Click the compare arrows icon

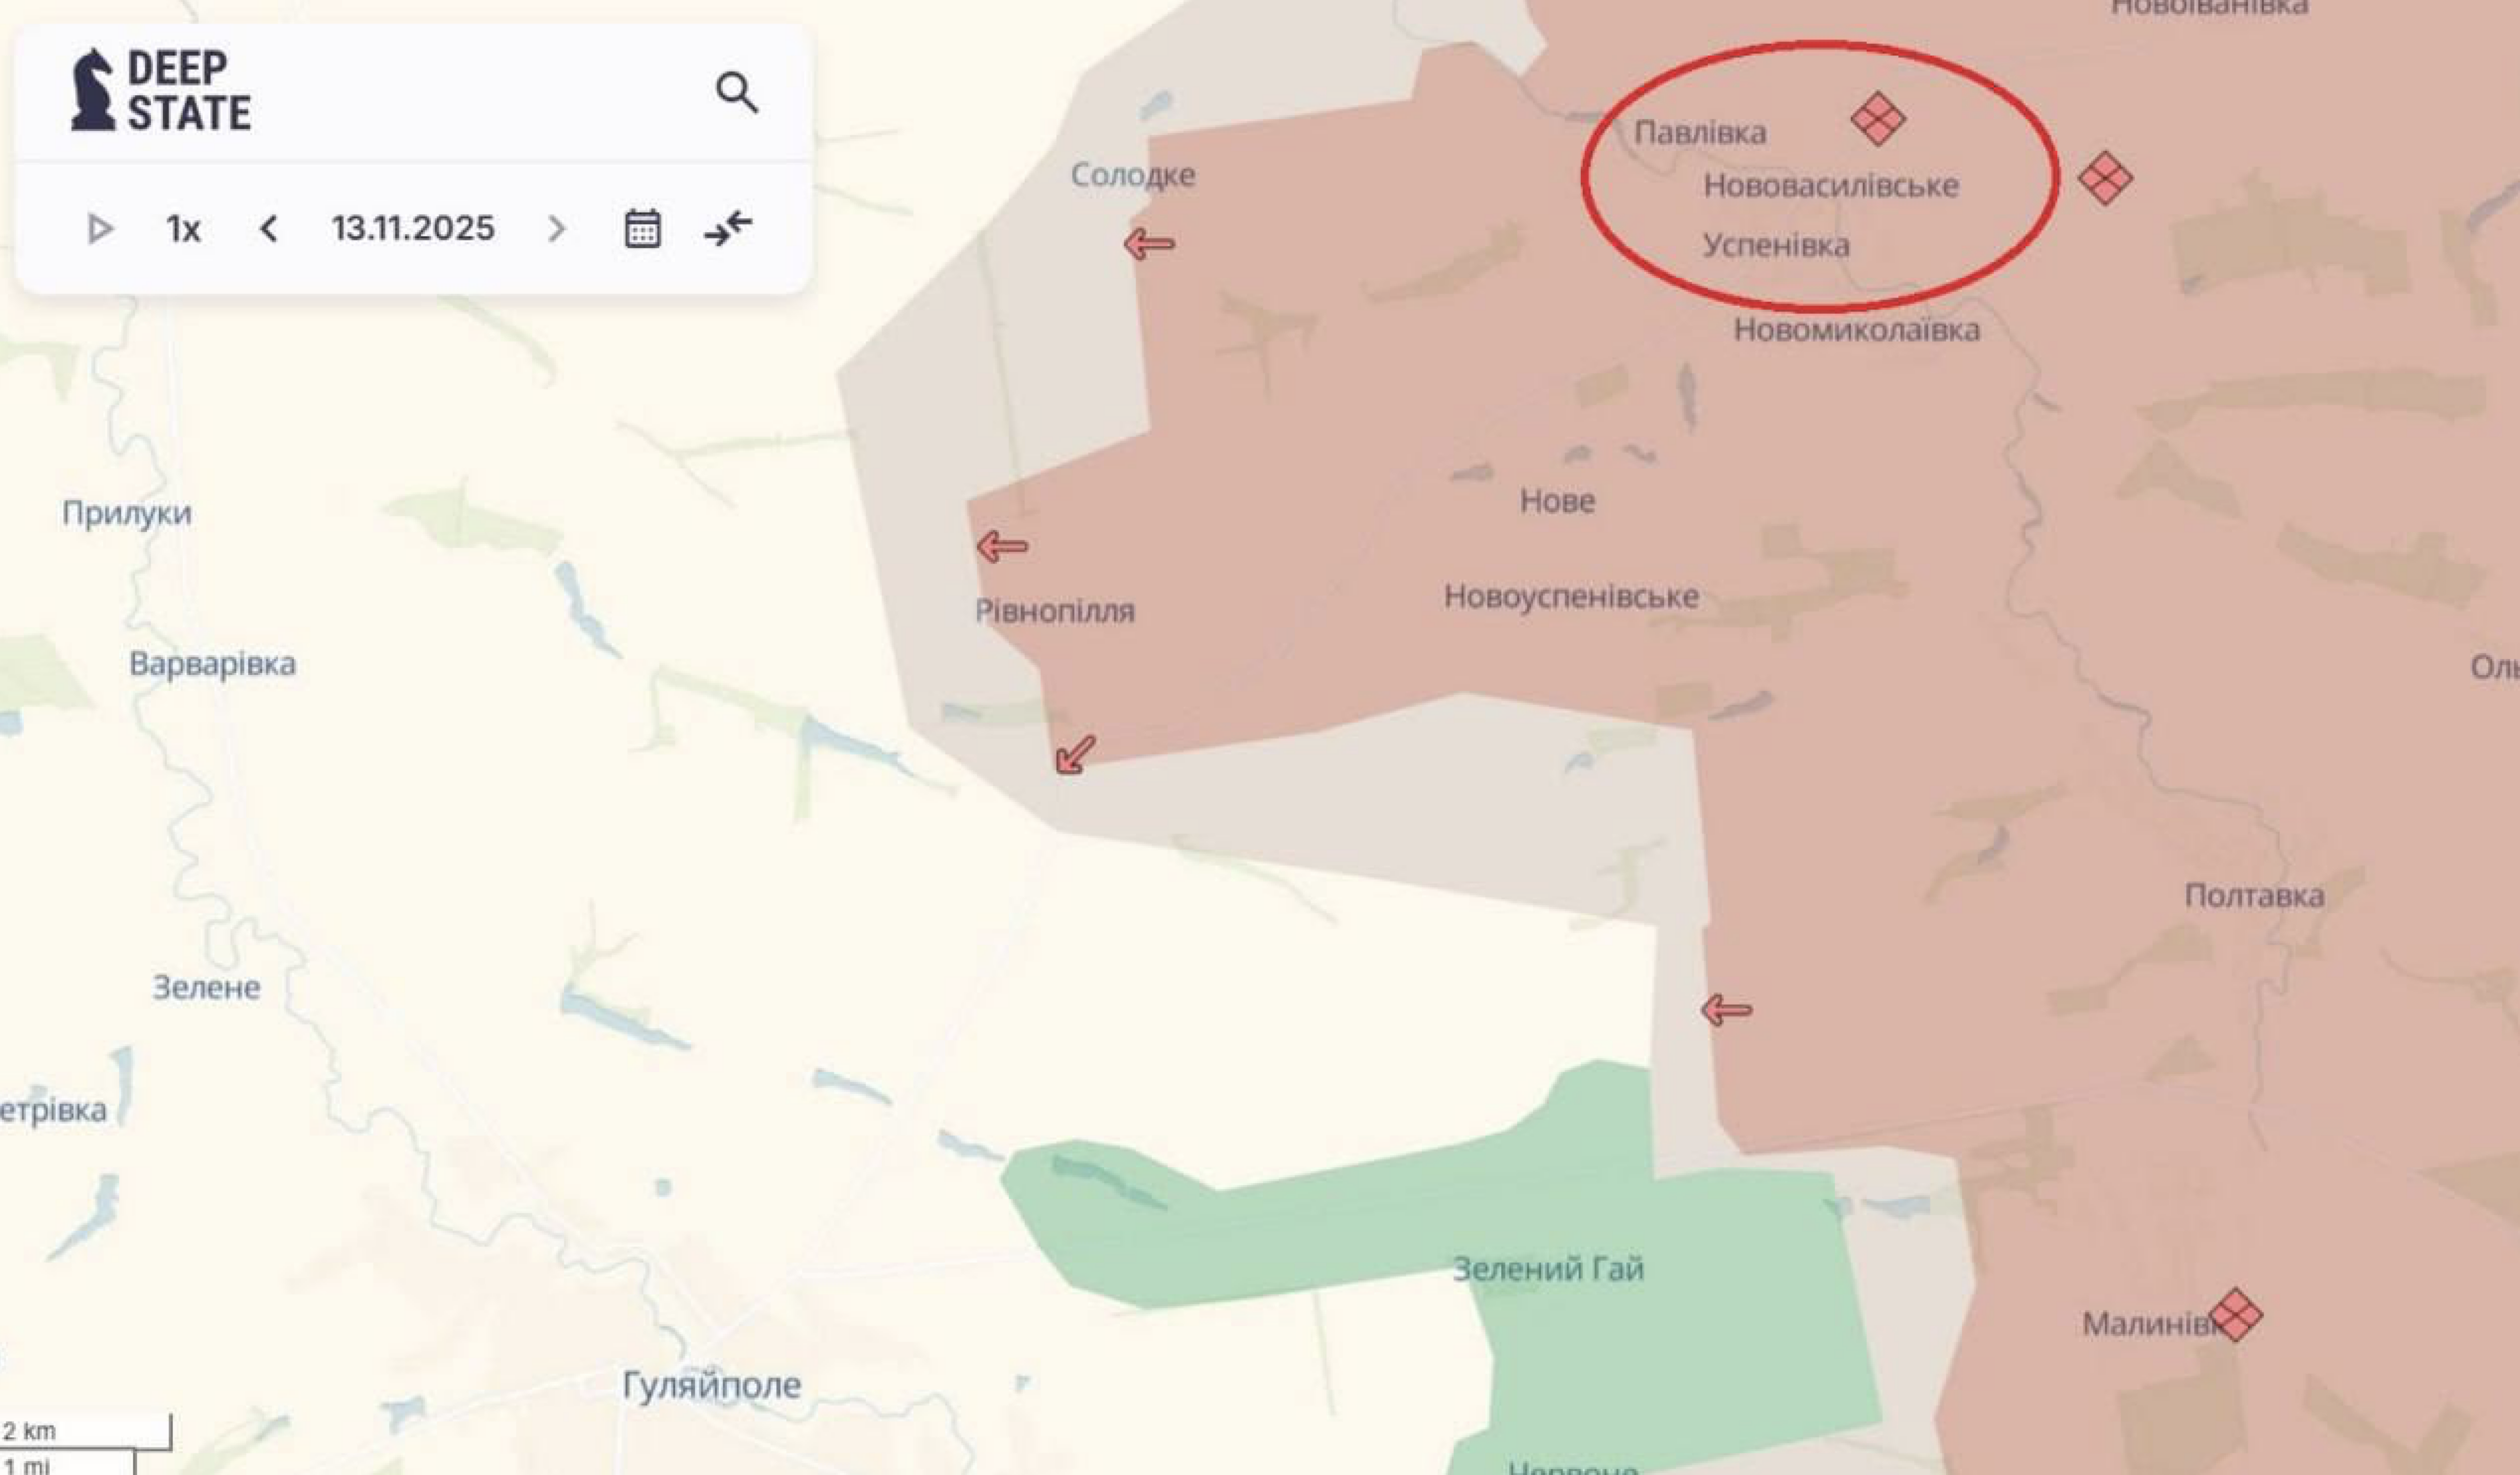coord(728,228)
